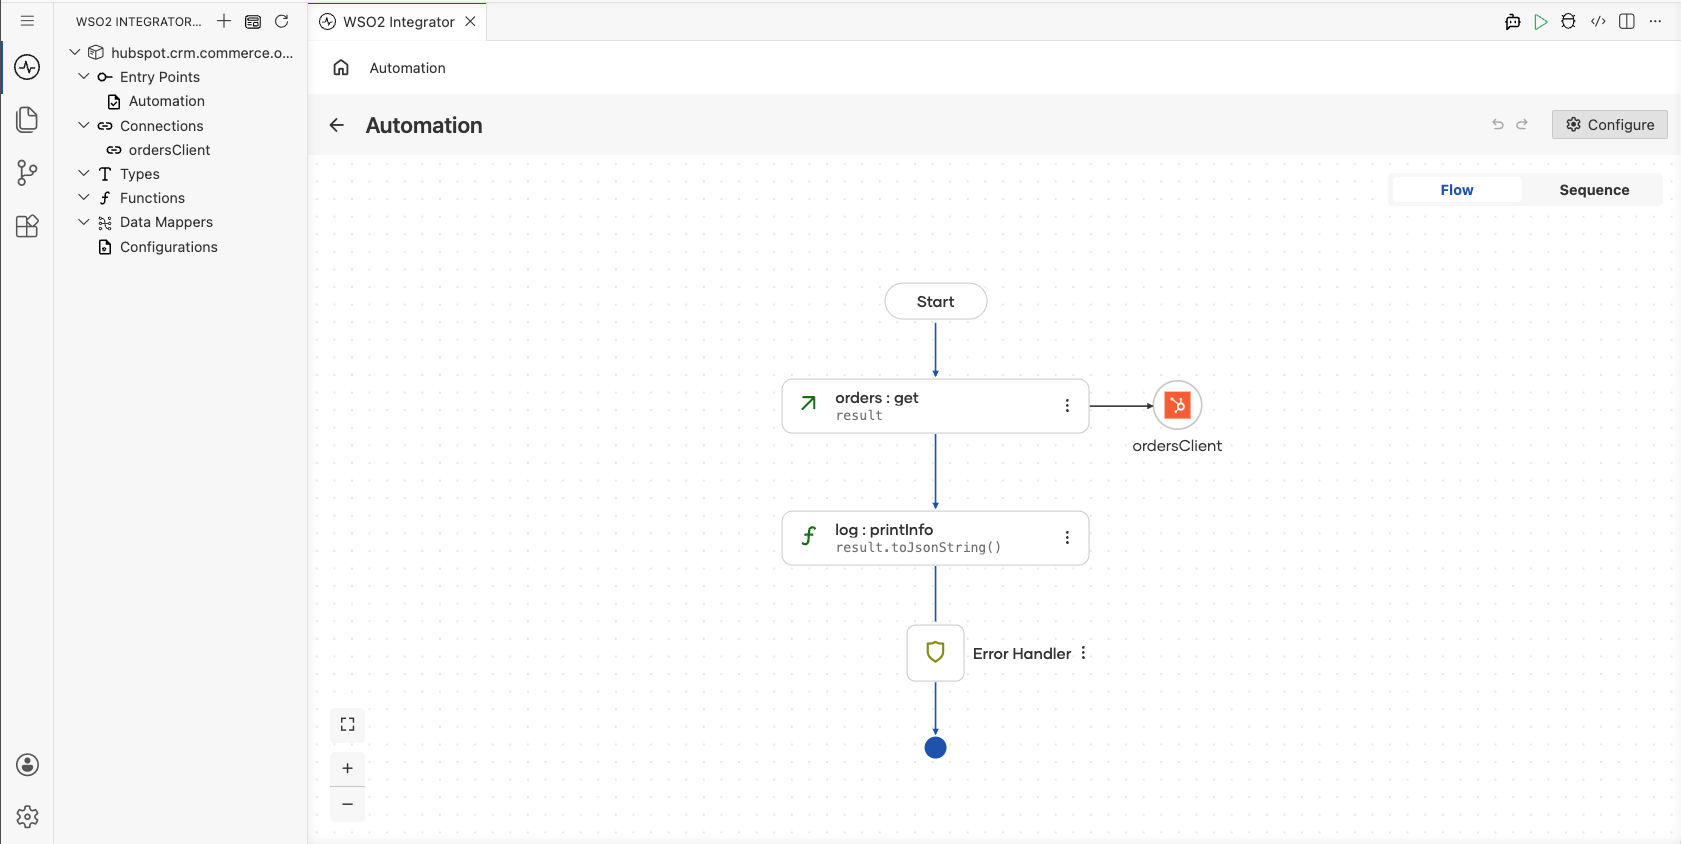Run the integration with play icon
Image resolution: width=1681 pixels, height=844 pixels.
click(1541, 21)
